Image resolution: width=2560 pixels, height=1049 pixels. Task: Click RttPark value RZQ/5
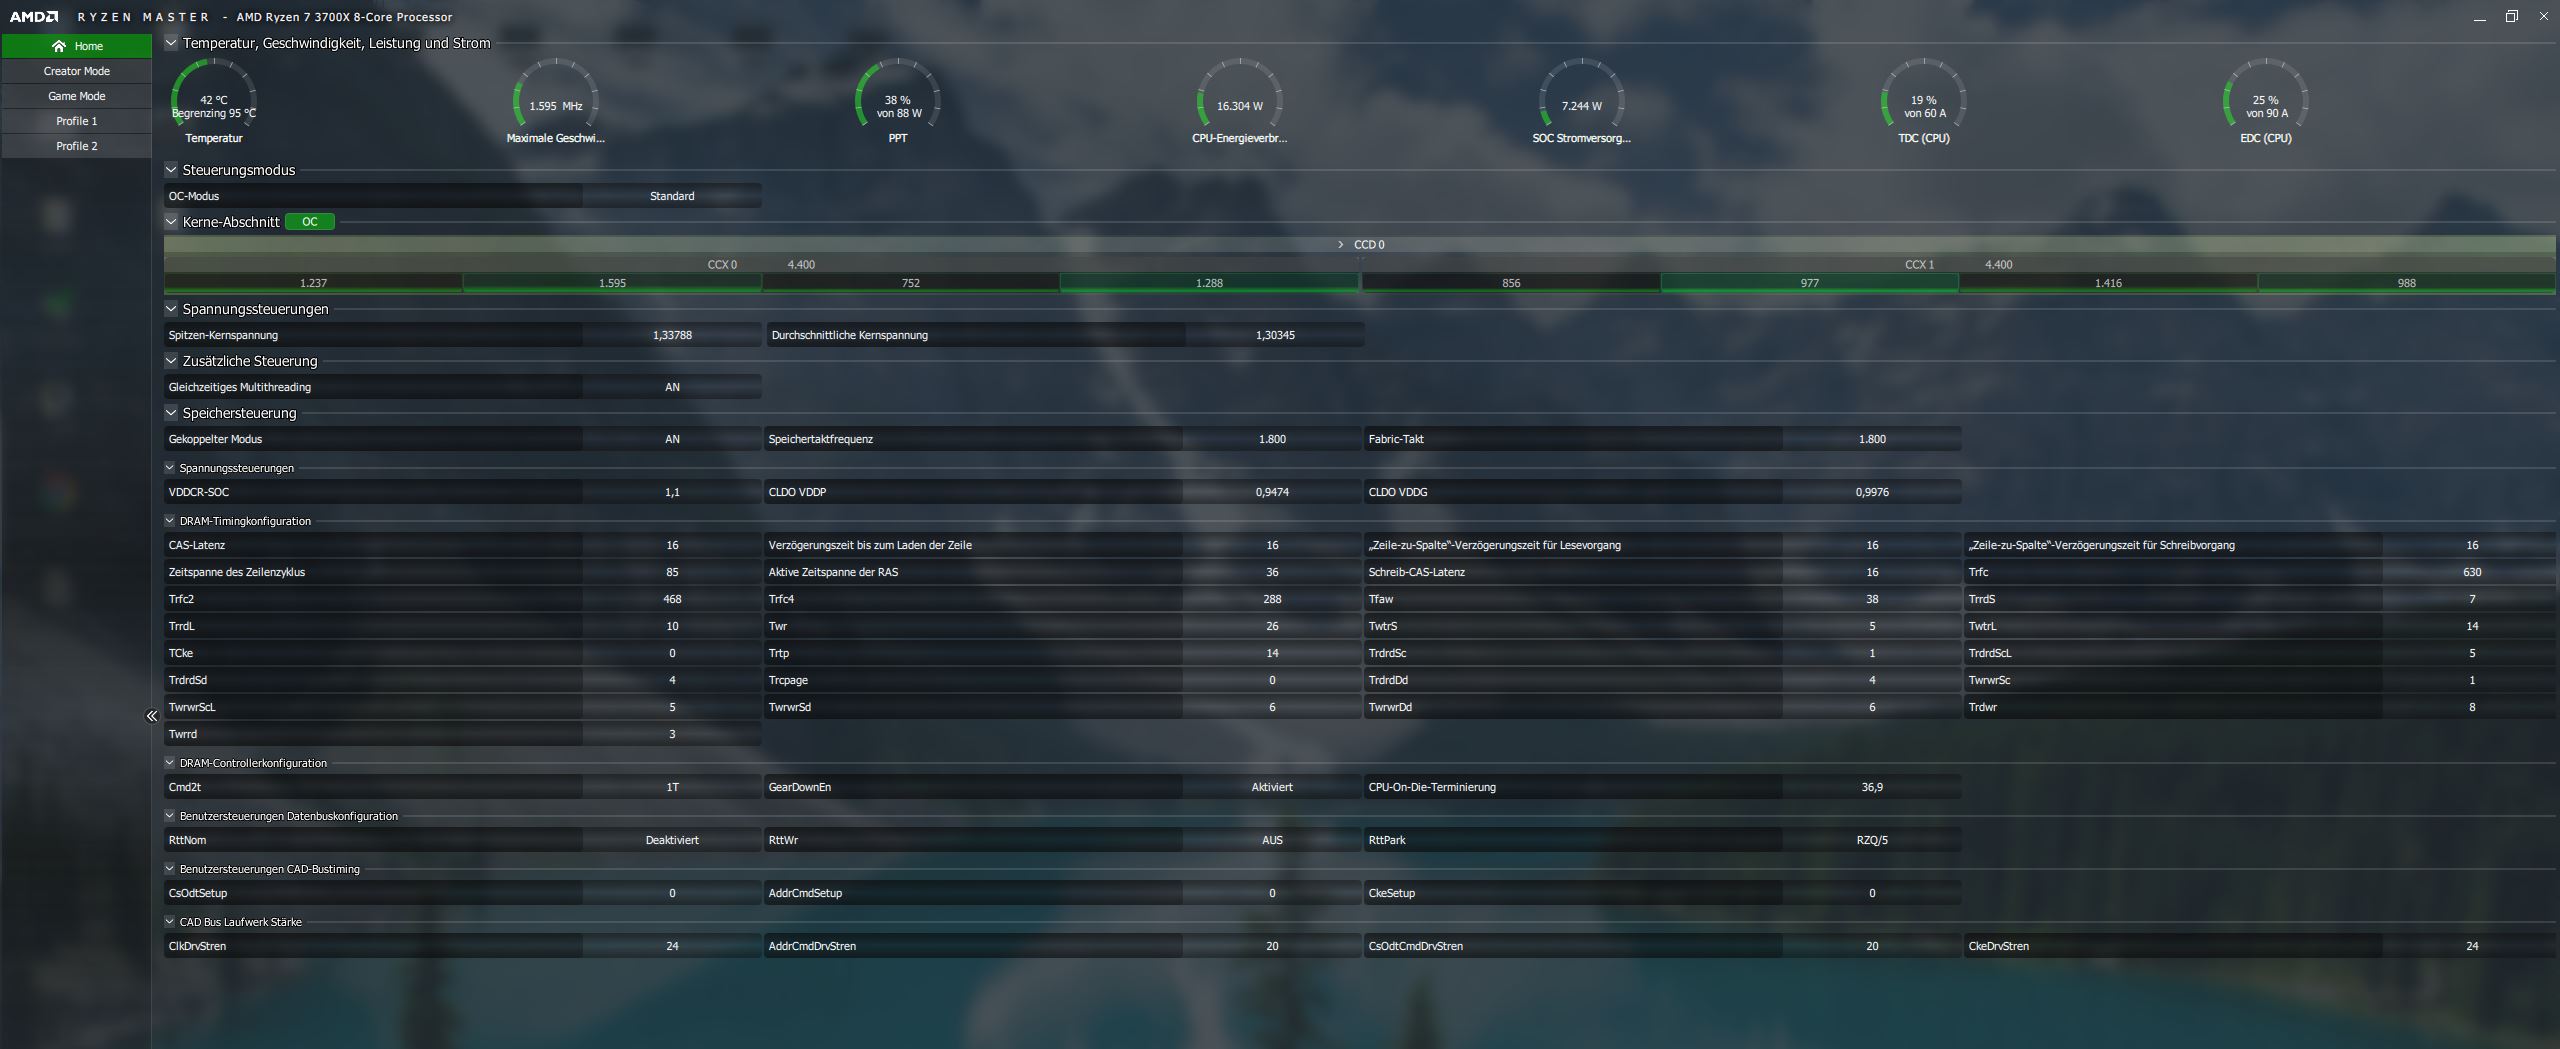point(1872,840)
